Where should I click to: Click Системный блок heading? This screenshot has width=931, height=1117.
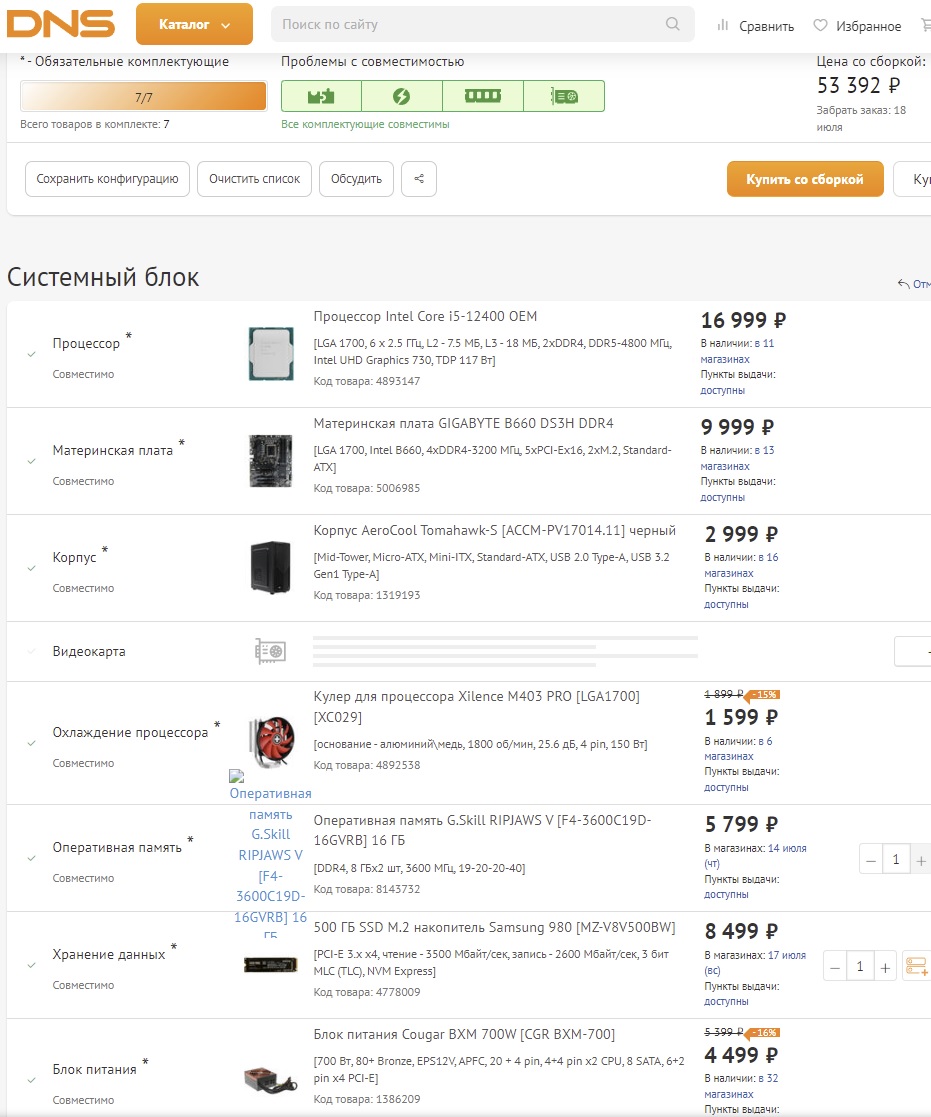tap(103, 277)
